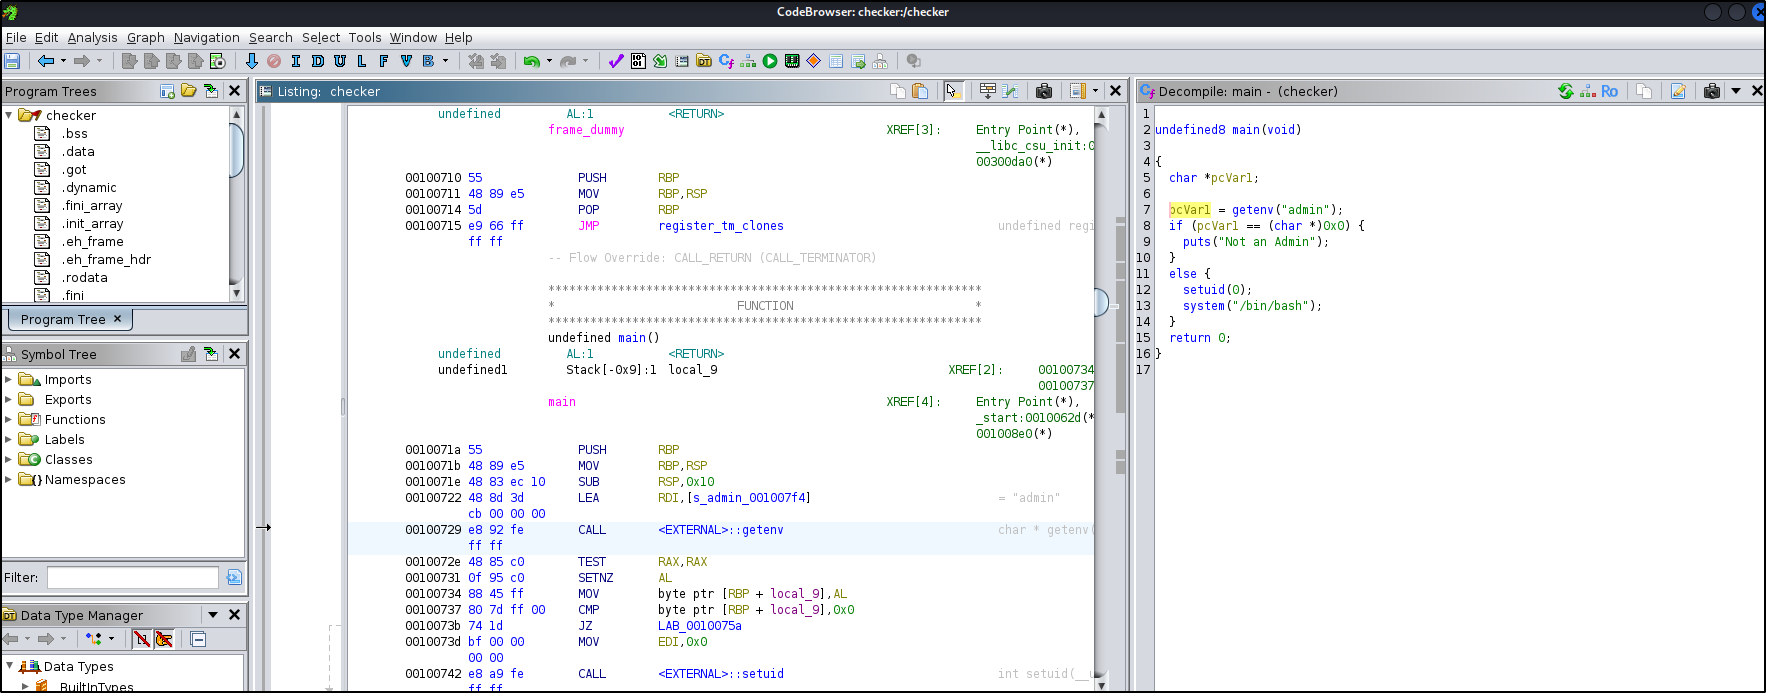Image resolution: width=1766 pixels, height=693 pixels.
Task: Click the Save program toolbar icon
Action: pos(12,61)
